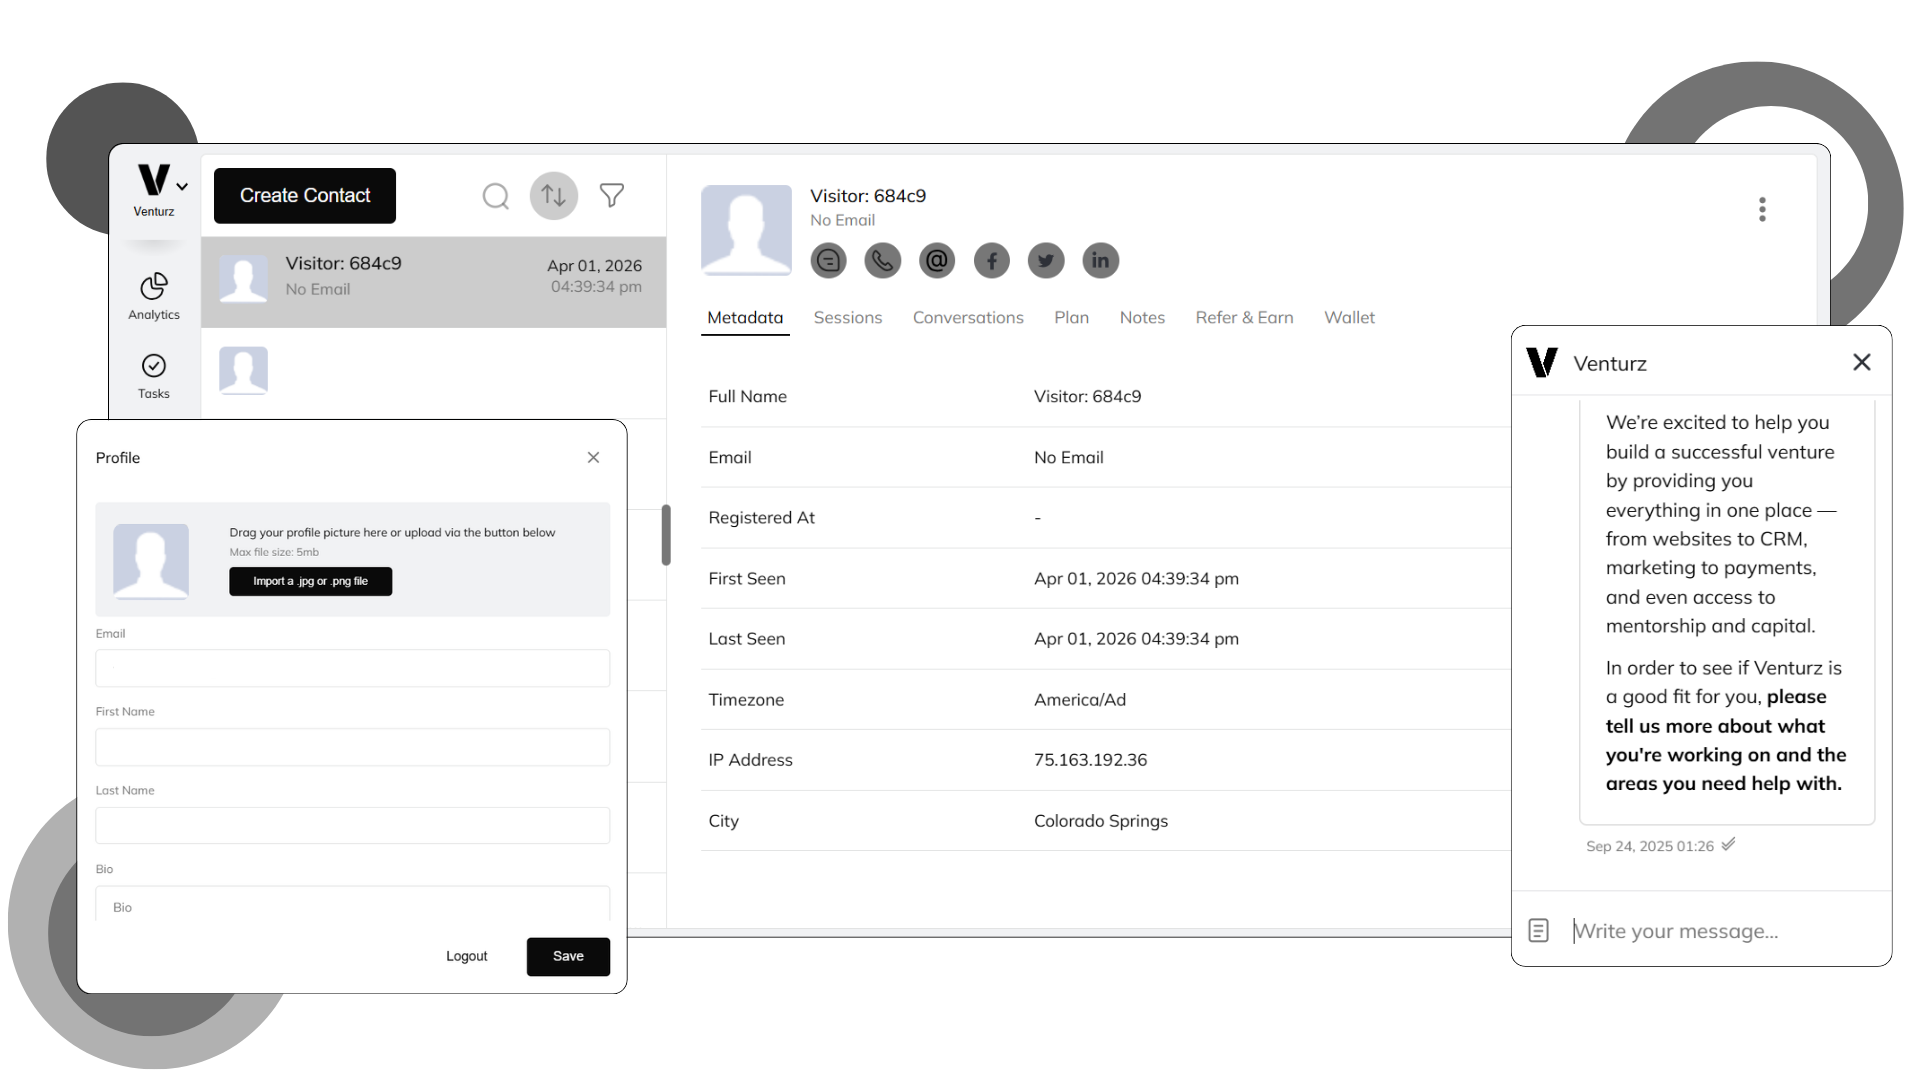This screenshot has height=1080, width=1920.
Task: Open the sort options icon
Action: pos(554,196)
